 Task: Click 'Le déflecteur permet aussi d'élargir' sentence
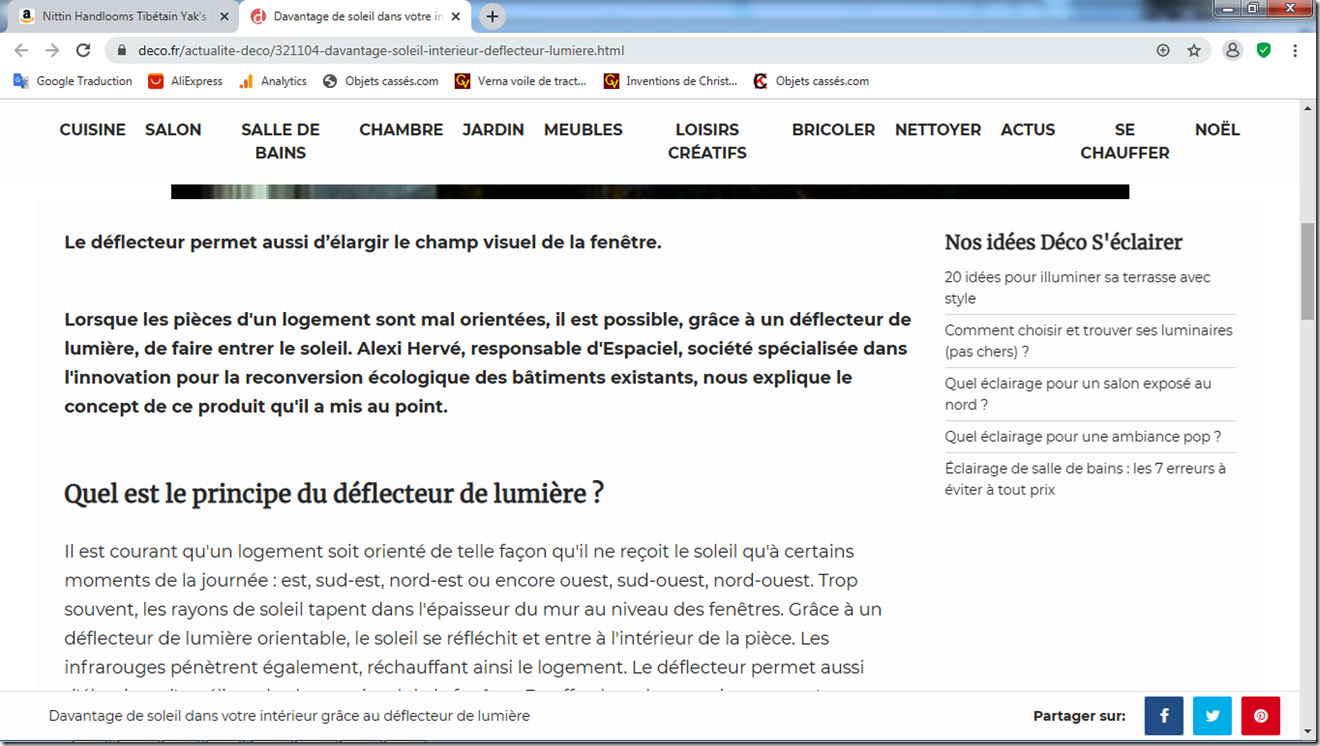pyautogui.click(x=363, y=242)
